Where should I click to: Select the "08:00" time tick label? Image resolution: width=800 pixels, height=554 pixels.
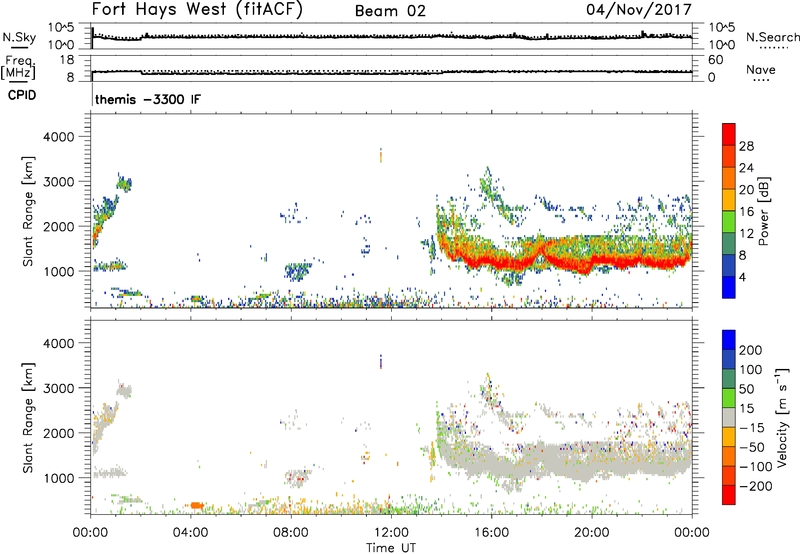point(291,533)
